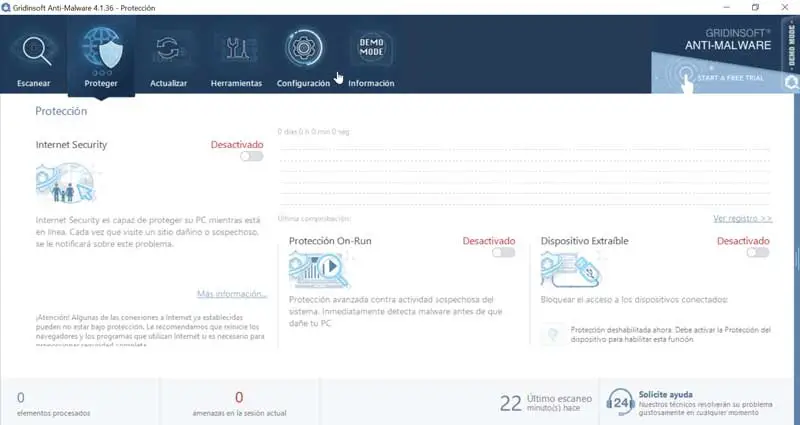Open the Información tab label
The width and height of the screenshot is (800, 425).
(371, 83)
